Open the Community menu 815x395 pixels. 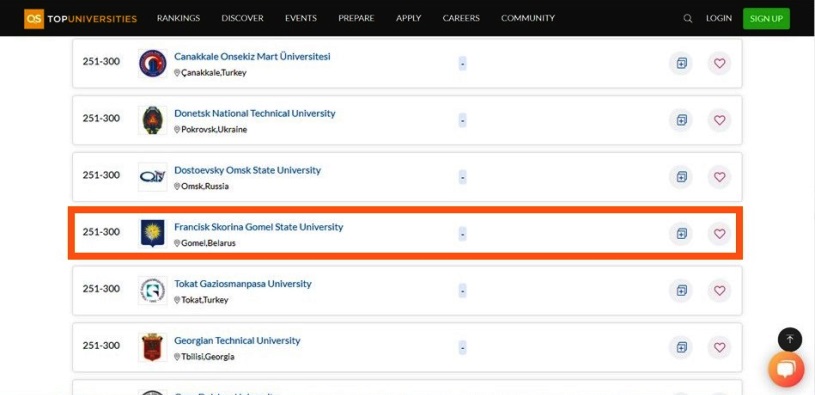click(x=528, y=18)
